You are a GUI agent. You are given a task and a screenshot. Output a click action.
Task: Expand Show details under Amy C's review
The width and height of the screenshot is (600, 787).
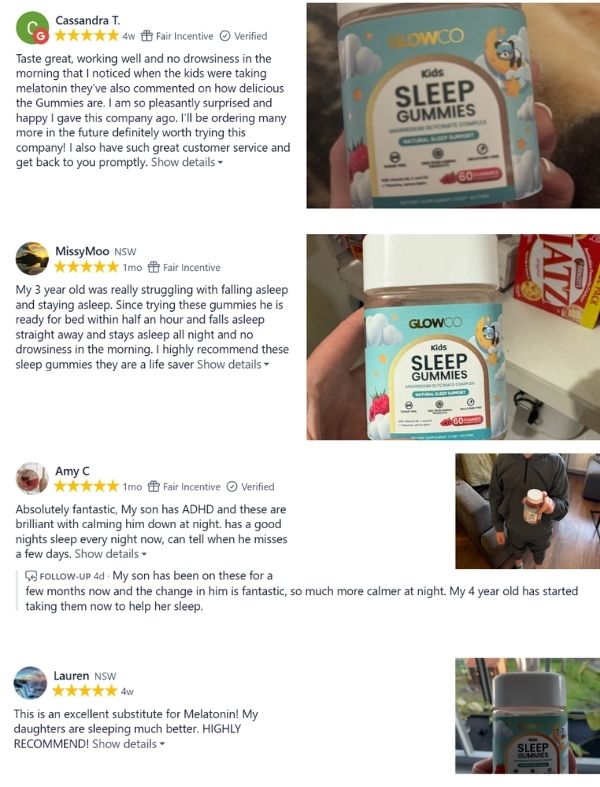tap(110, 554)
